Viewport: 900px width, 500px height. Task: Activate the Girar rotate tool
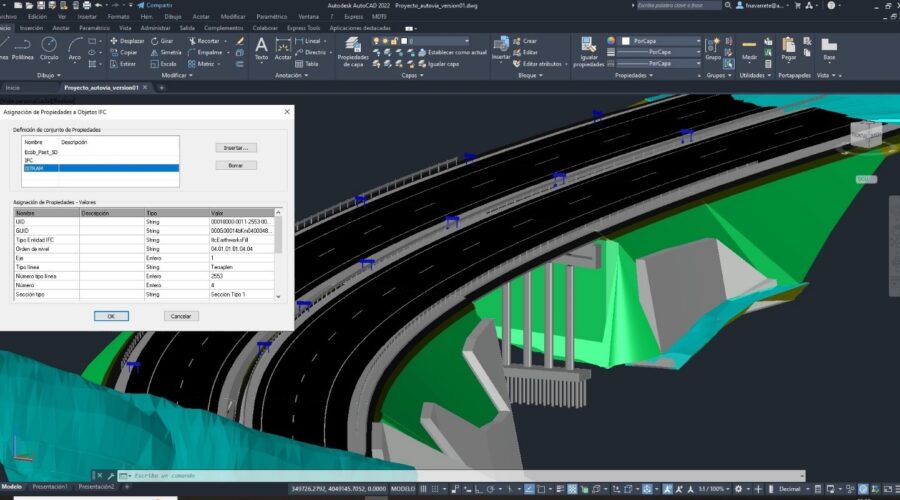(162, 41)
